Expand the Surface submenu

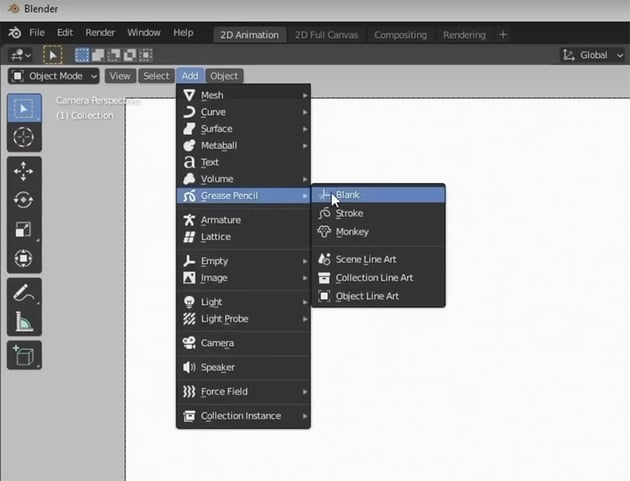243,129
